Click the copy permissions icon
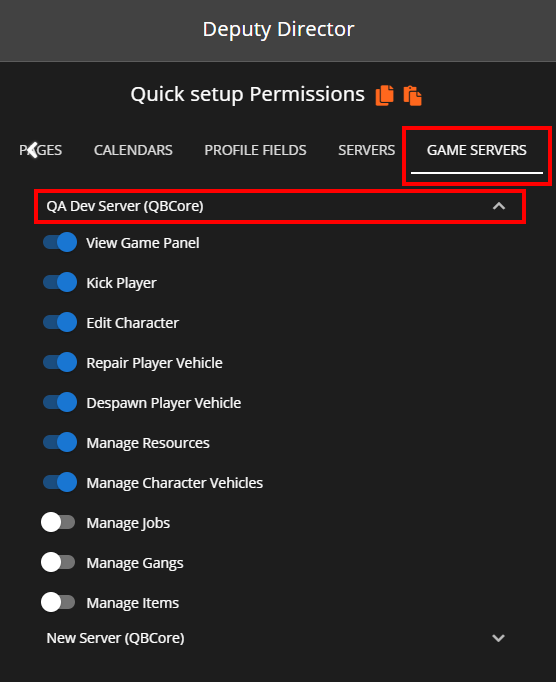The image size is (556, 682). [x=385, y=95]
